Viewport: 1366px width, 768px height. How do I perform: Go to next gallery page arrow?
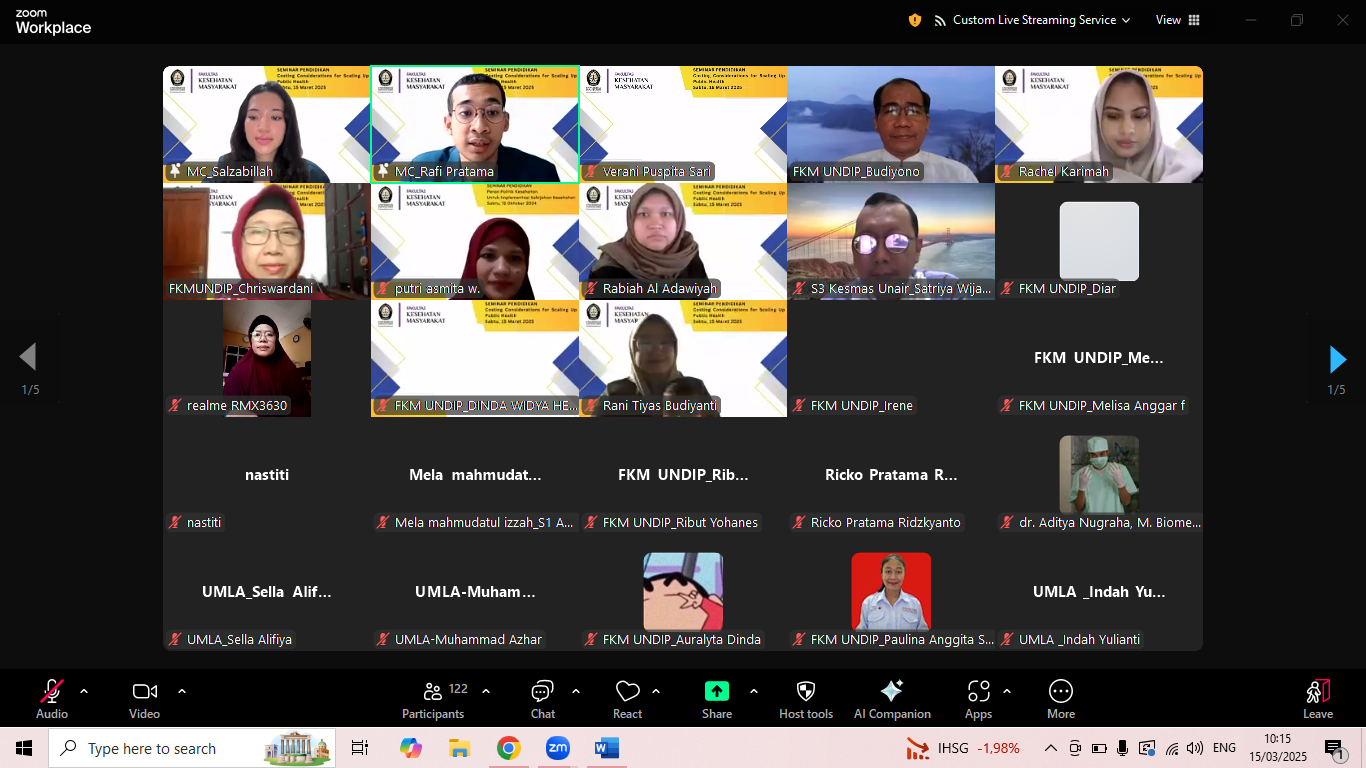tap(1337, 359)
